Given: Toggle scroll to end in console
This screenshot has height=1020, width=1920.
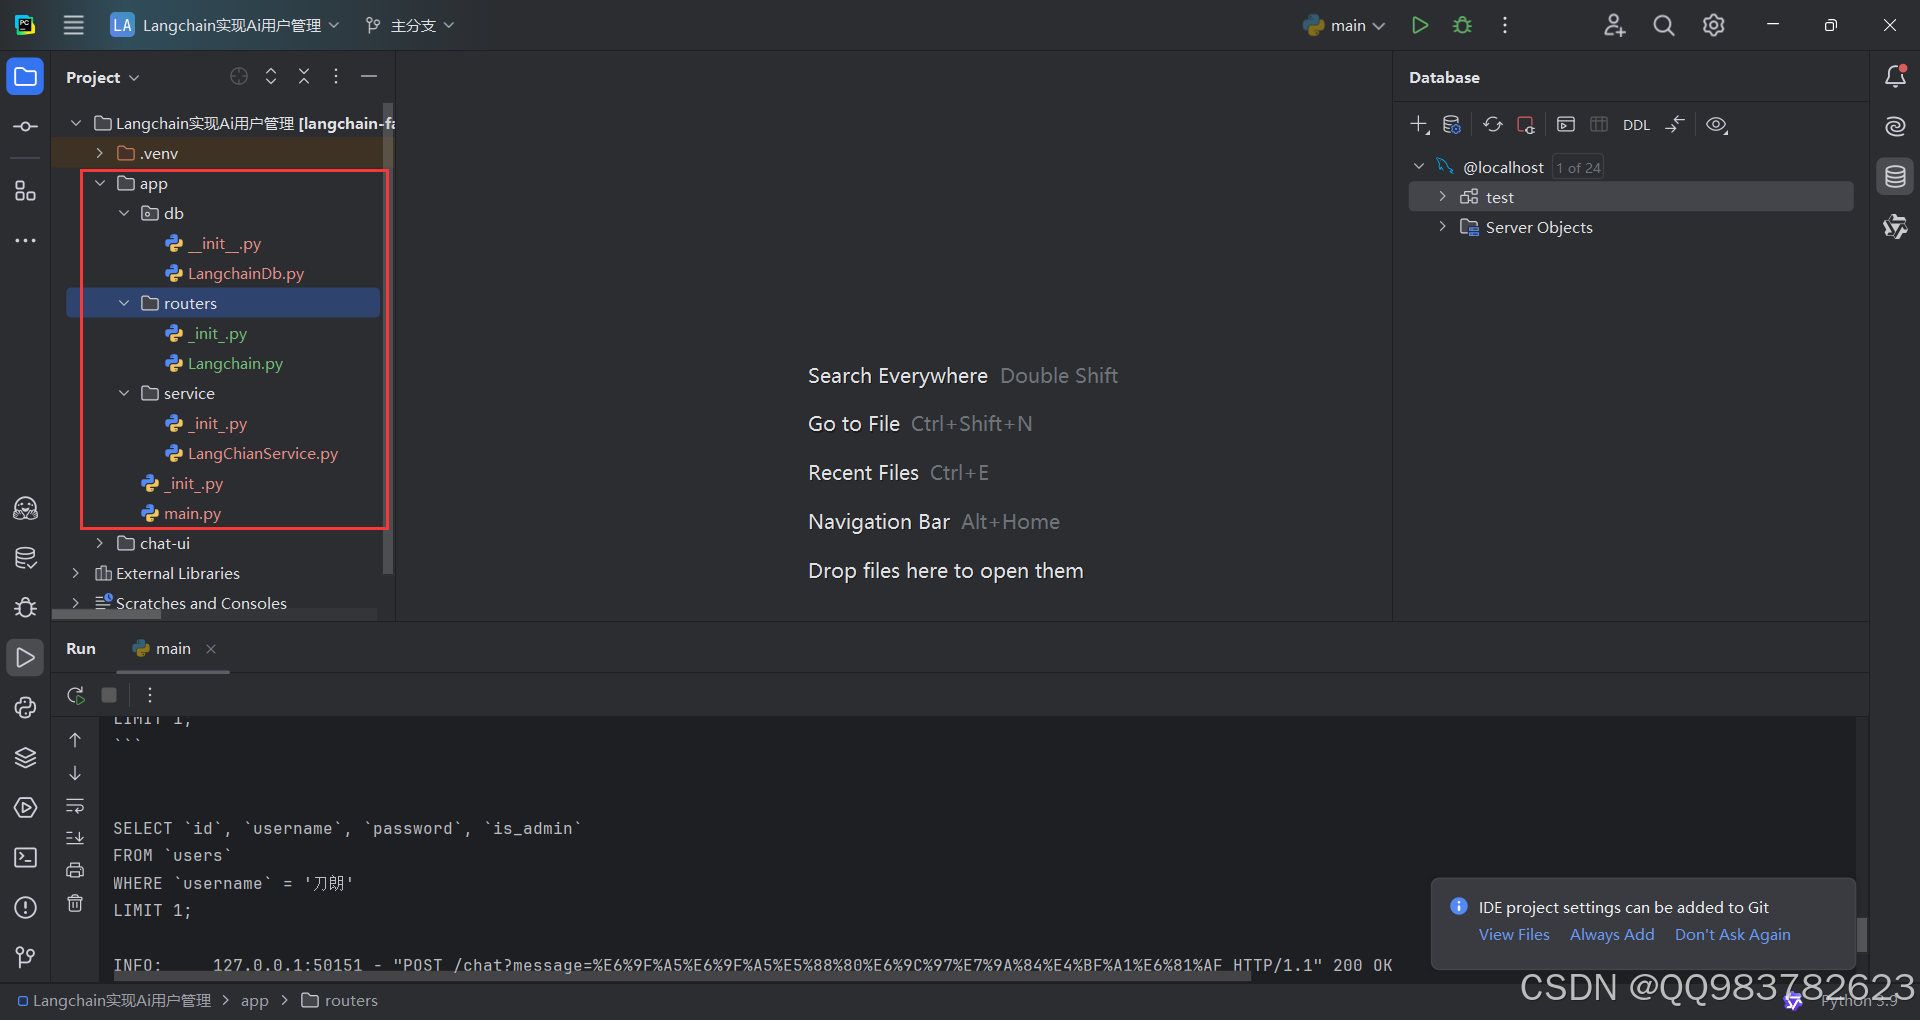Looking at the screenshot, I should tap(75, 838).
